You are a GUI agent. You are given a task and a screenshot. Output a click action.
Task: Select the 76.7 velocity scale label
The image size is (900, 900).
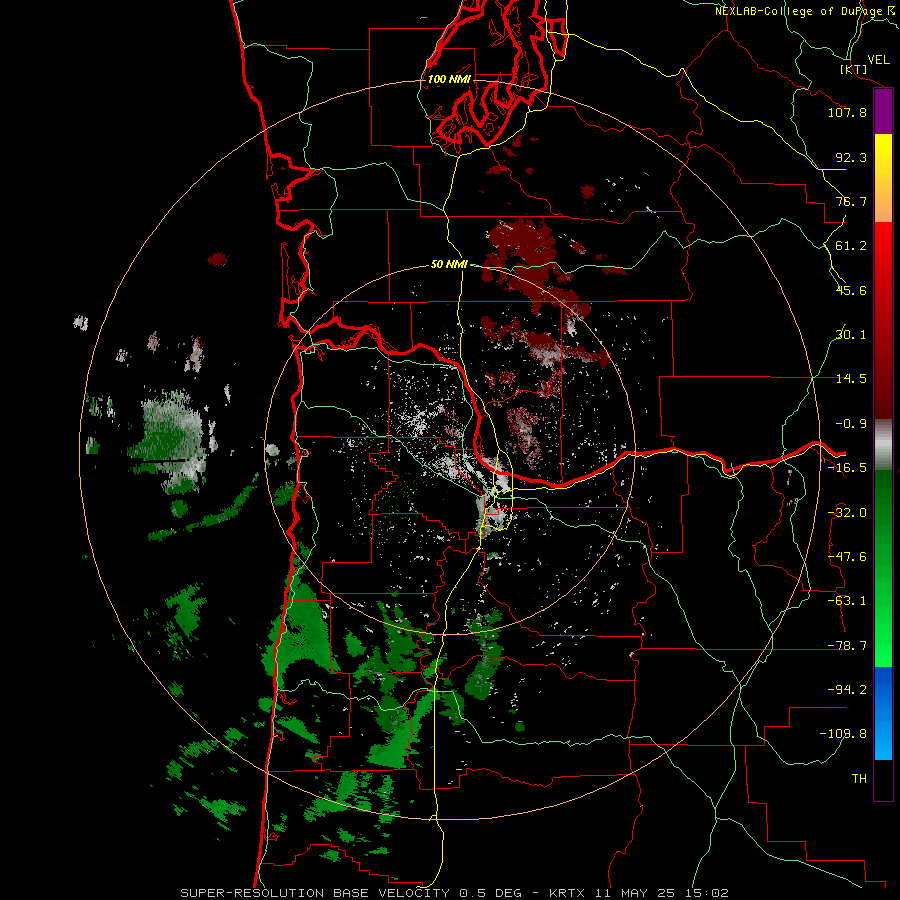click(x=851, y=201)
